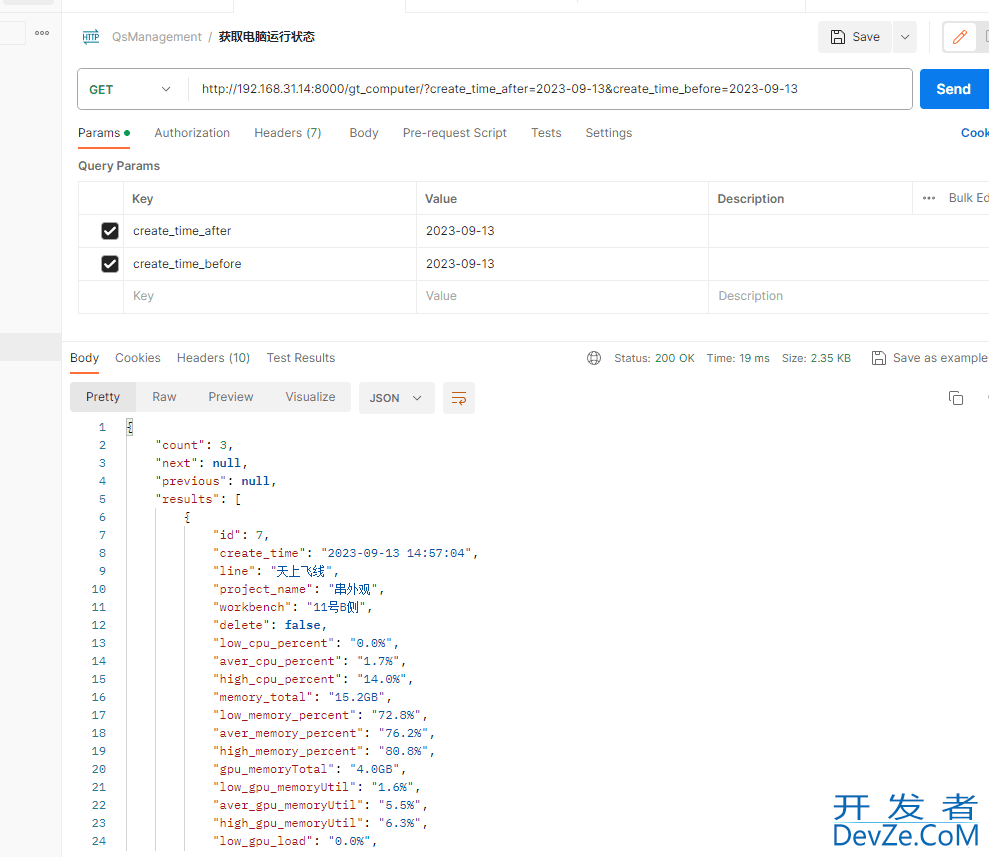Image resolution: width=989 pixels, height=857 pixels.
Task: Open the Test Results tab
Action: coord(301,358)
